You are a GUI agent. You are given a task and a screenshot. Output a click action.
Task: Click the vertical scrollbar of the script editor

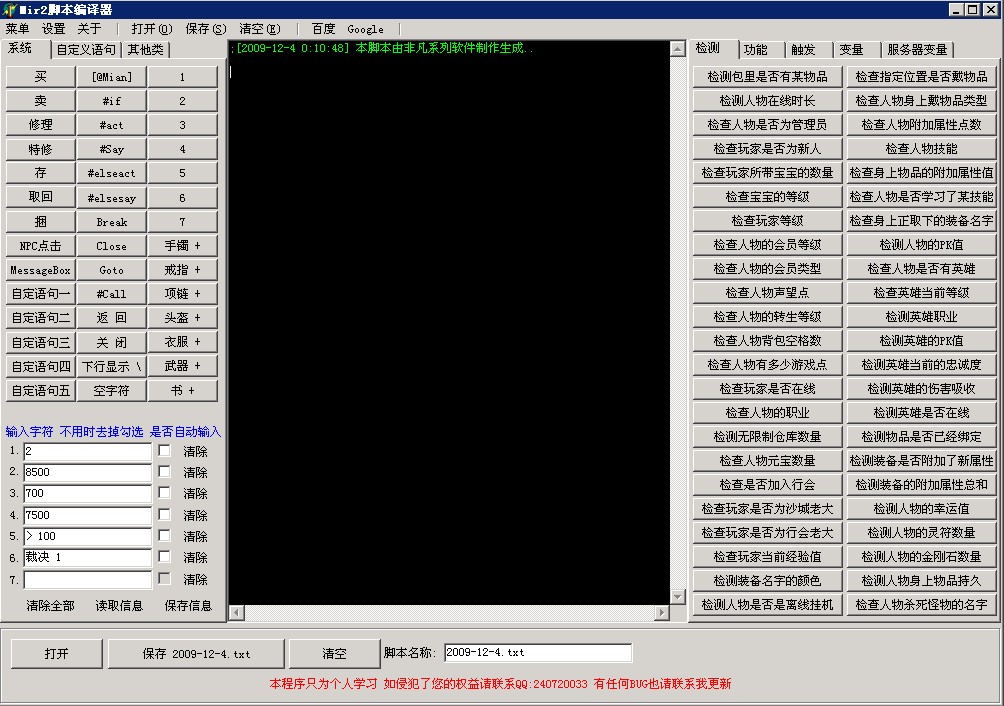(678, 320)
